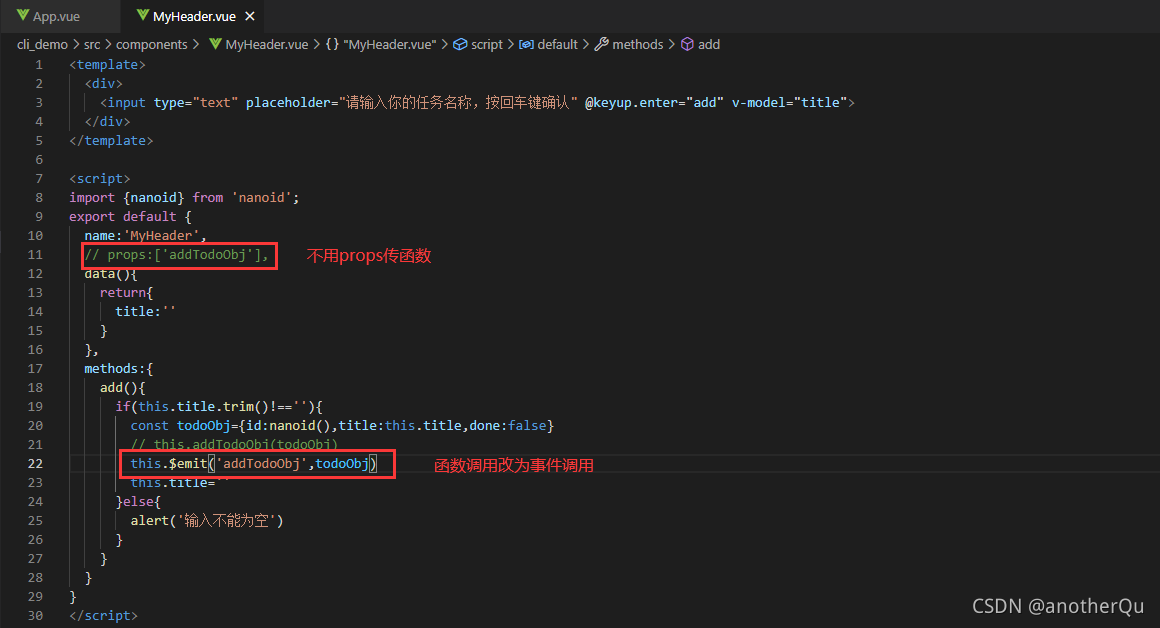Click the script module icon in breadcrumb
The width and height of the screenshot is (1160, 628).
tap(460, 44)
